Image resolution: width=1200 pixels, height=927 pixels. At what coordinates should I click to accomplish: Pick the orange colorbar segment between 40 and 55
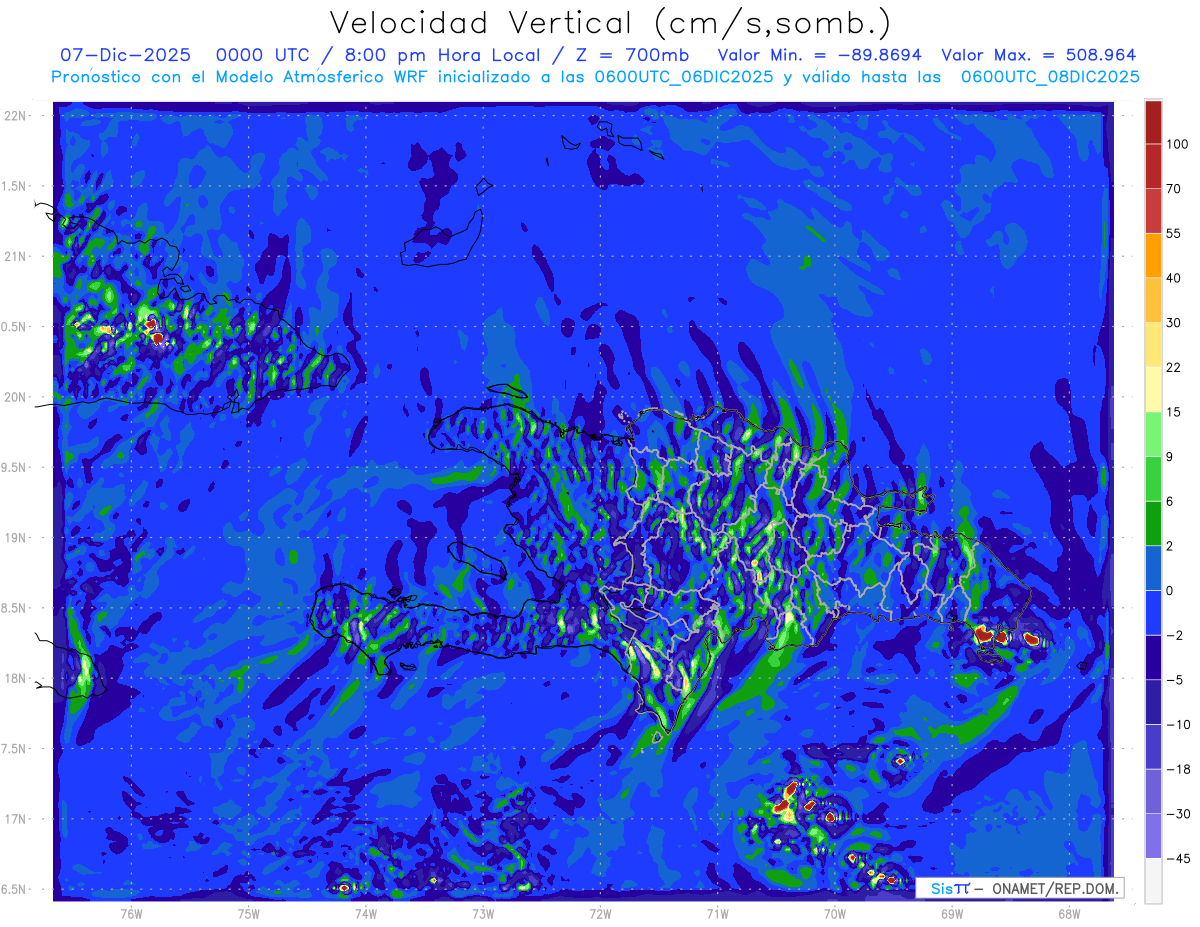coord(1153,256)
